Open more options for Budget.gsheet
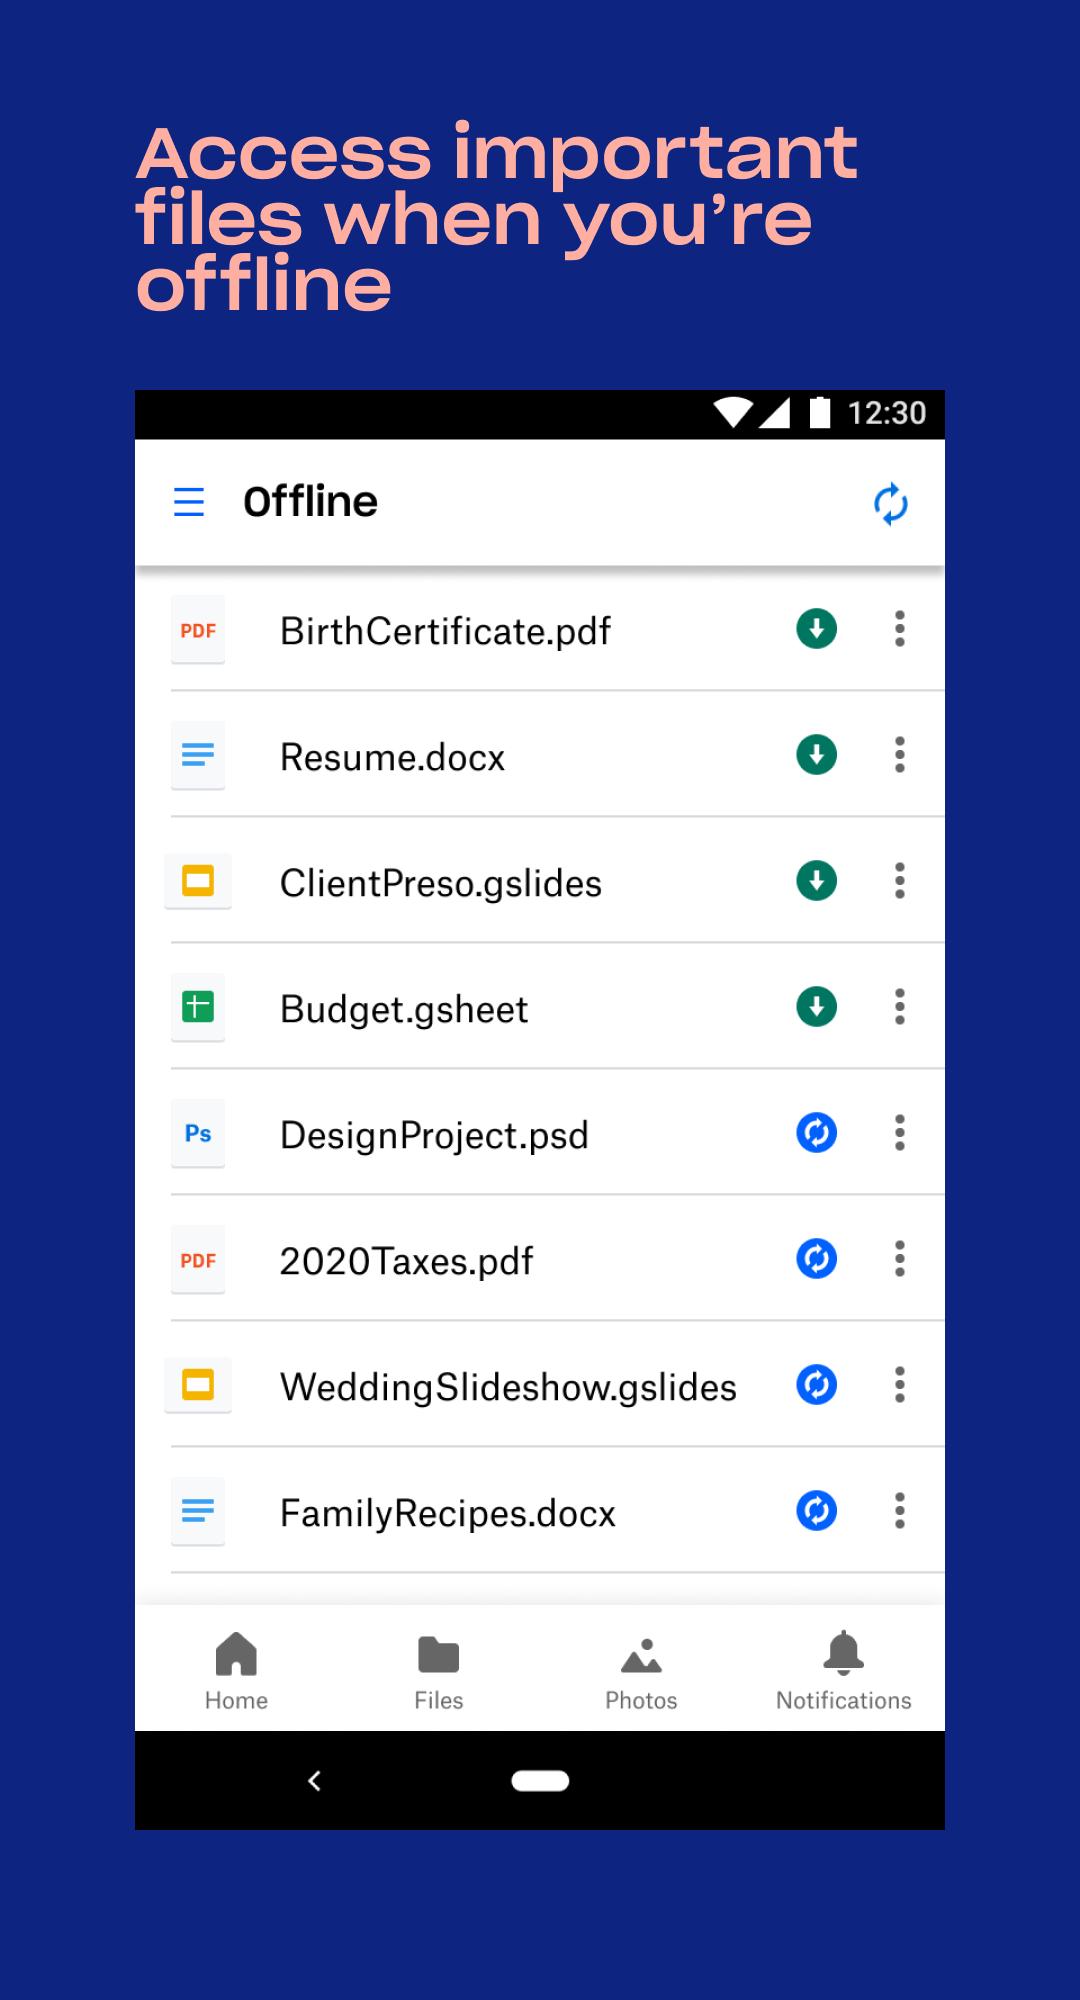The width and height of the screenshot is (1080, 2000). point(900,1007)
